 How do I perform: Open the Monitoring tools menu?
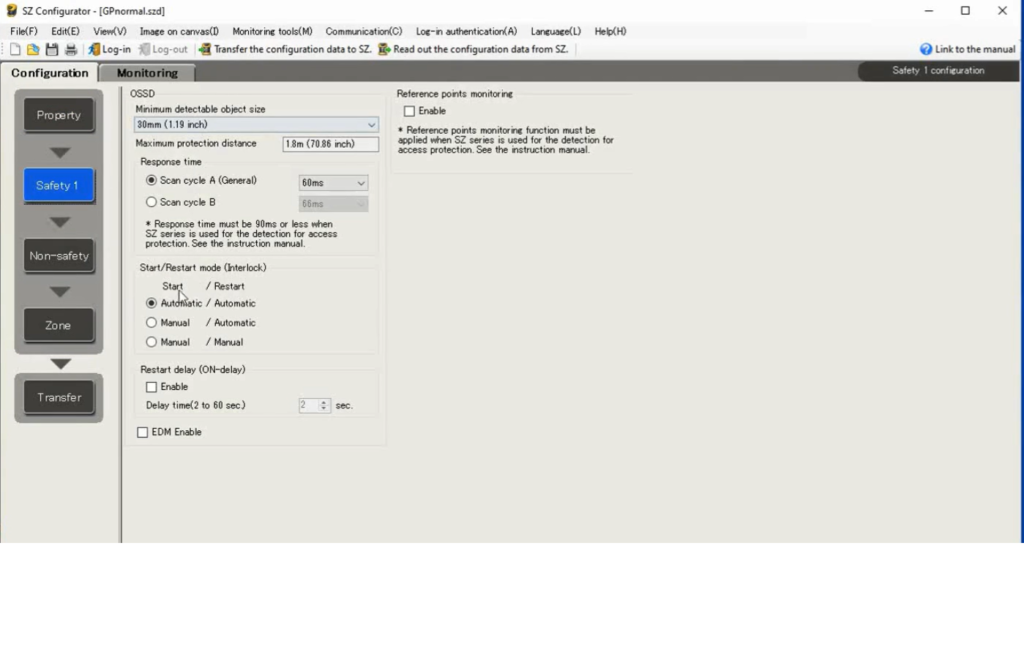(x=272, y=31)
